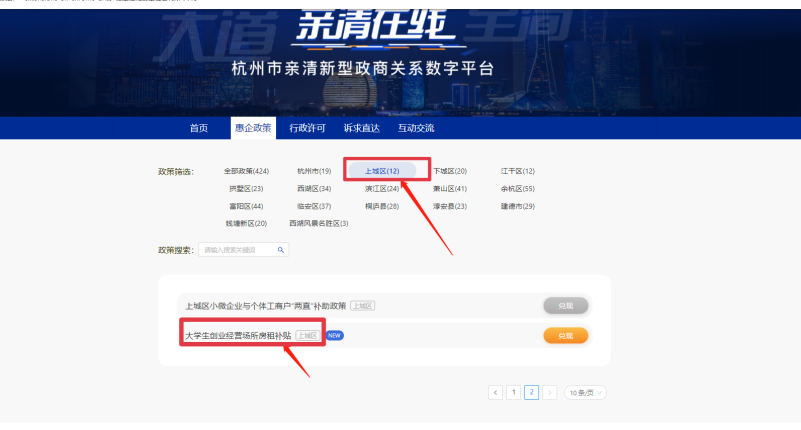Choose 余杭区(55) district filter
This screenshot has width=801, height=430.
click(518, 188)
